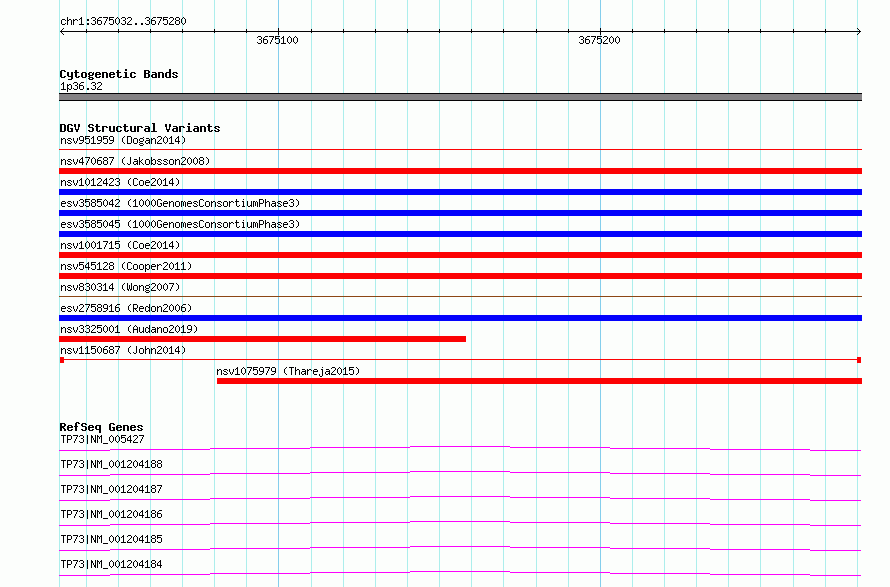
Task: Click the red bar for nsv470687
Action: click(460, 171)
